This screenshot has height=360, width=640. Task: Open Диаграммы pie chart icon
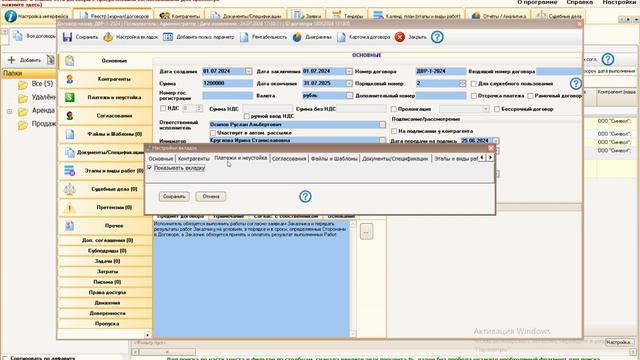(297, 37)
